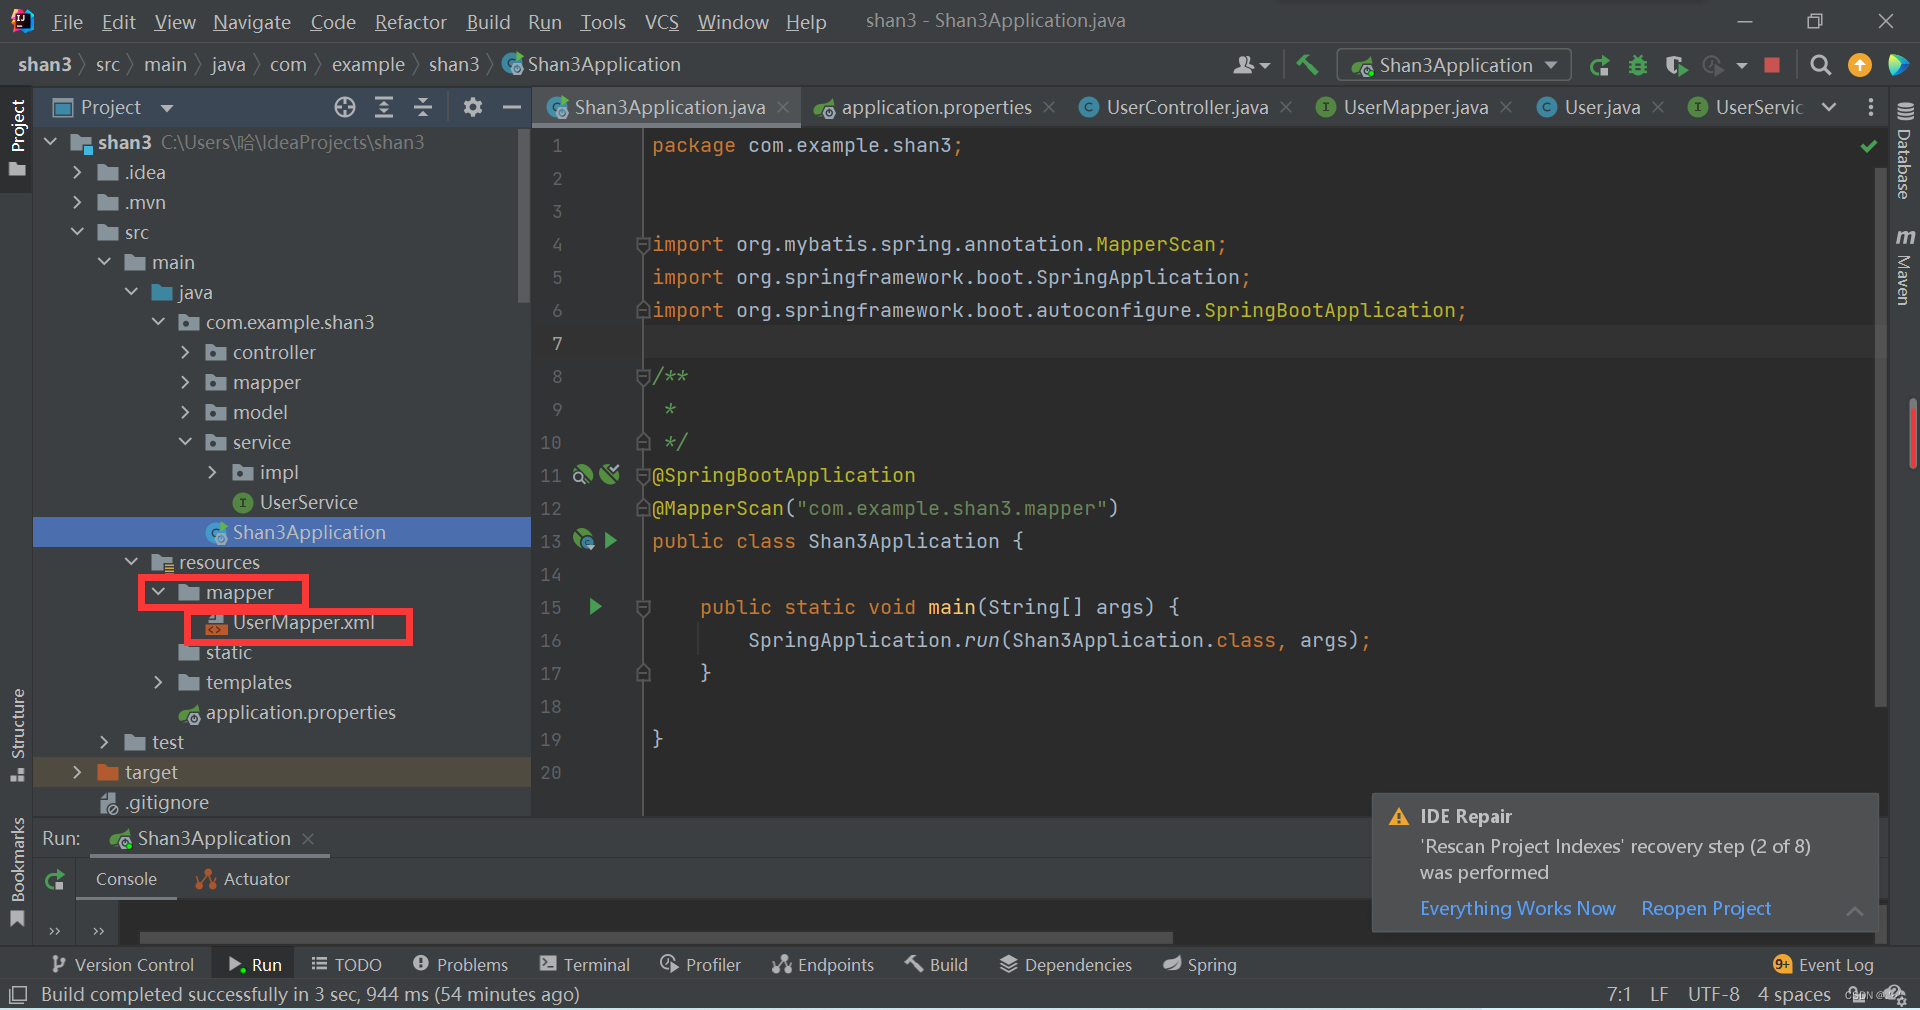The height and width of the screenshot is (1010, 1920).
Task: Run with coverage icon in toolbar
Action: [1676, 65]
